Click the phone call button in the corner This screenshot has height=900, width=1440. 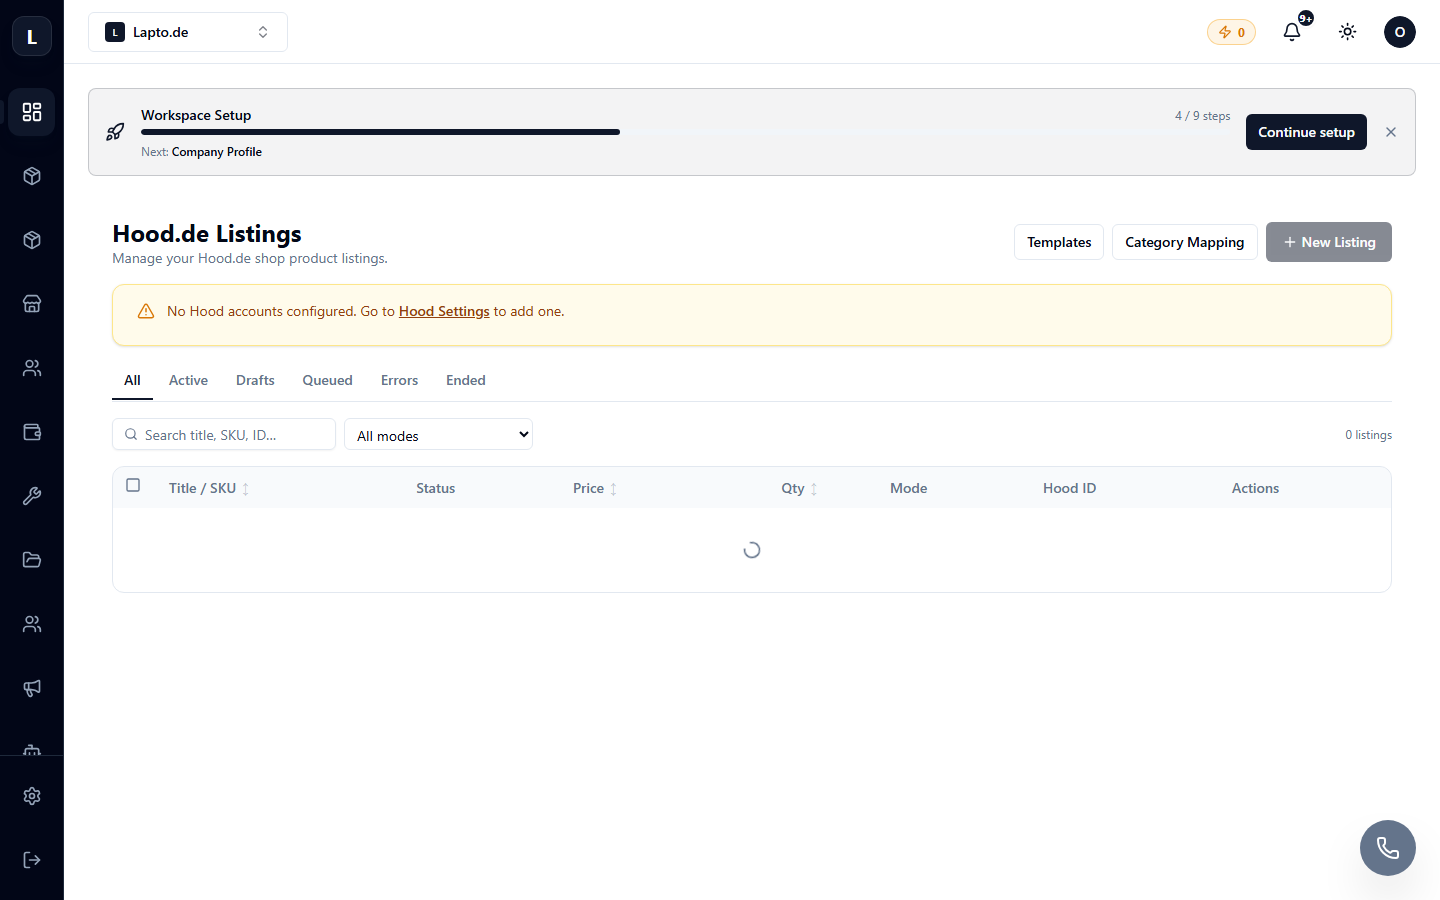[1388, 848]
